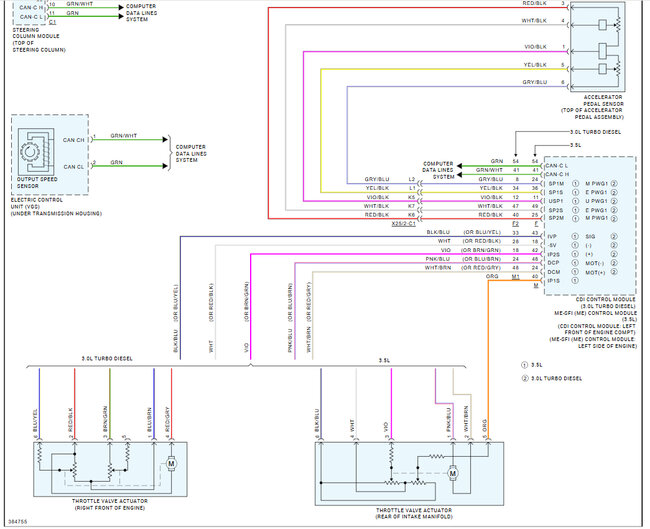This screenshot has width=650, height=529.
Task: Click the BRN/GRN label at left actuator pin 3
Action: [105, 417]
